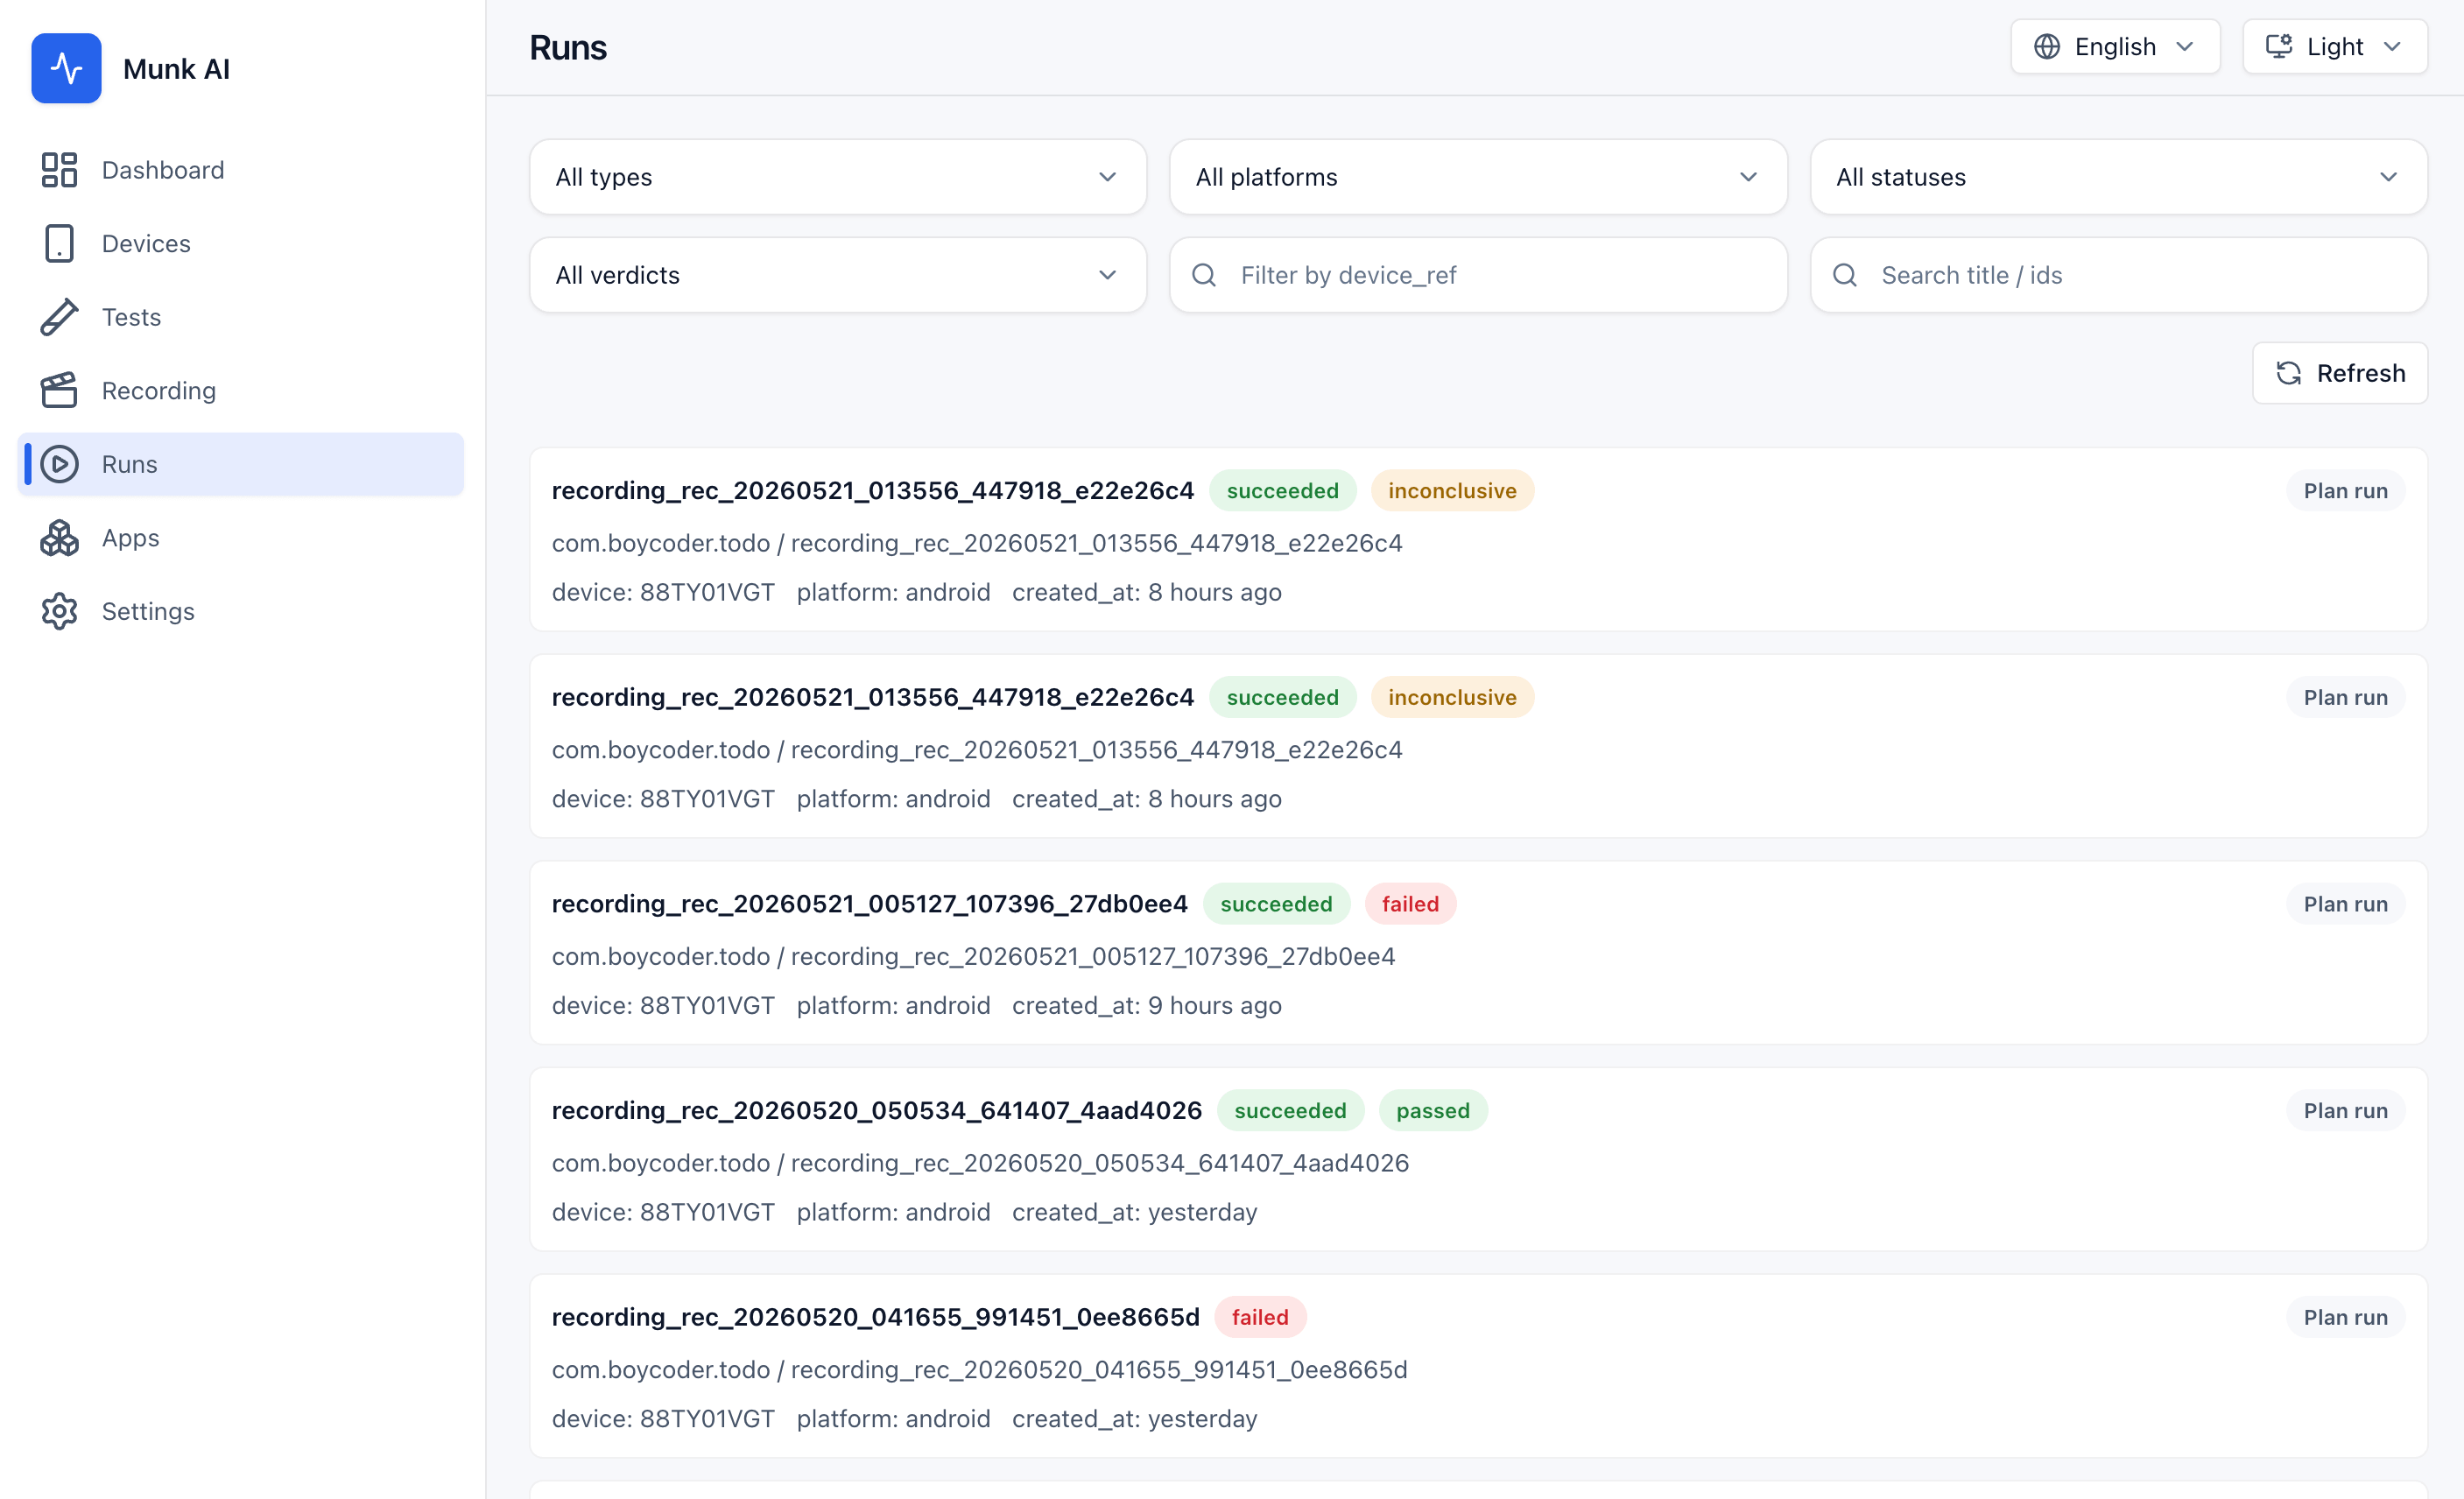This screenshot has width=2464, height=1499.
Task: Open run 041655_991451_0ee8665d title
Action: [875, 1317]
